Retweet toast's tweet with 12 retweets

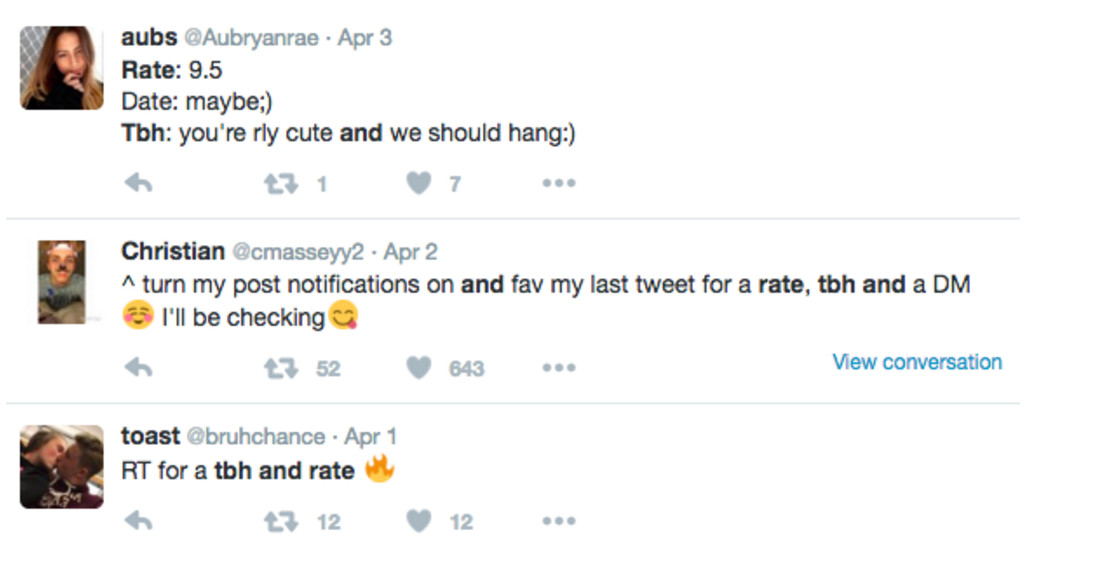pyautogui.click(x=280, y=521)
